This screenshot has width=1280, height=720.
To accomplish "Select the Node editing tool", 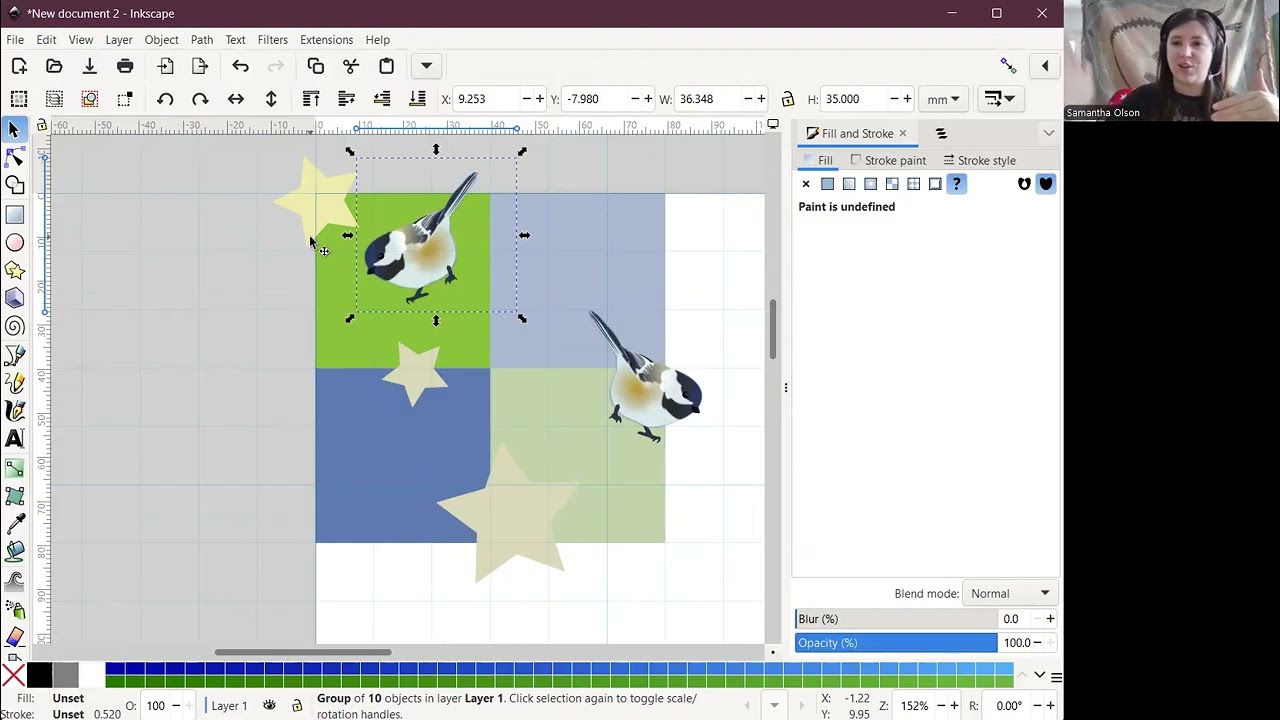I will pyautogui.click(x=14, y=158).
